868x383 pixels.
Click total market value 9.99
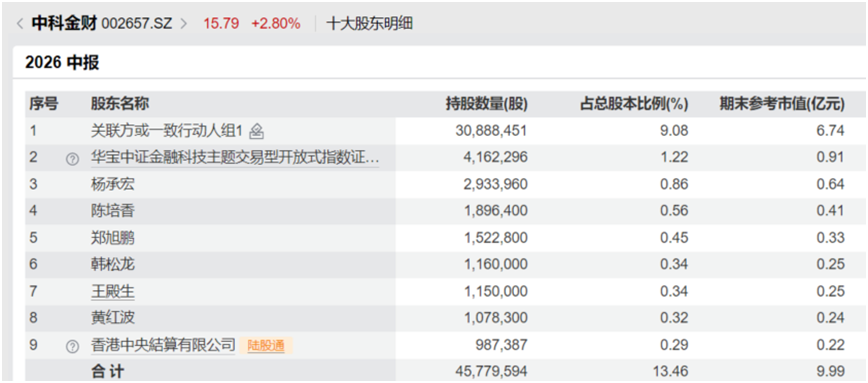(830, 371)
